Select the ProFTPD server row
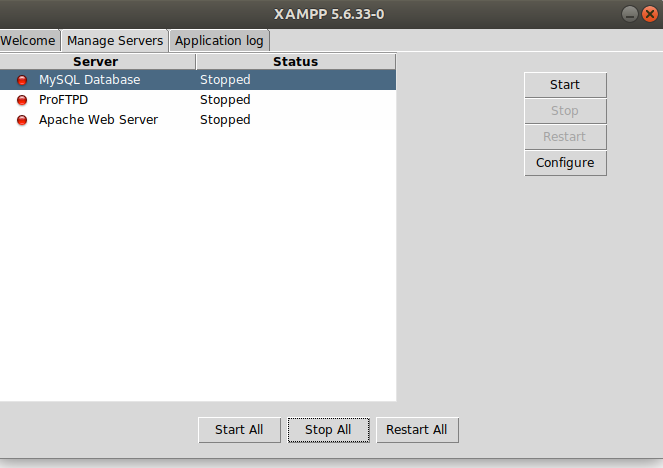Screen dimensions: 663x468 coord(198,100)
